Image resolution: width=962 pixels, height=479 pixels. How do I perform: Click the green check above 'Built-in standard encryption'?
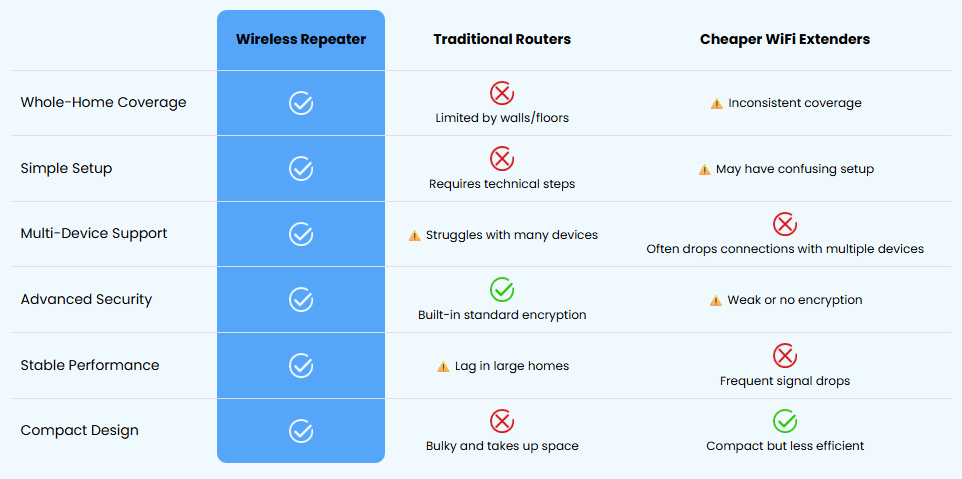[502, 289]
